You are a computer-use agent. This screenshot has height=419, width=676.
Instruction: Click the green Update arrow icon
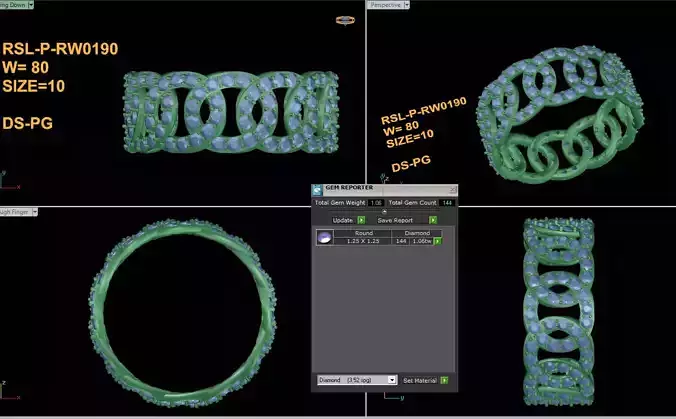(361, 220)
